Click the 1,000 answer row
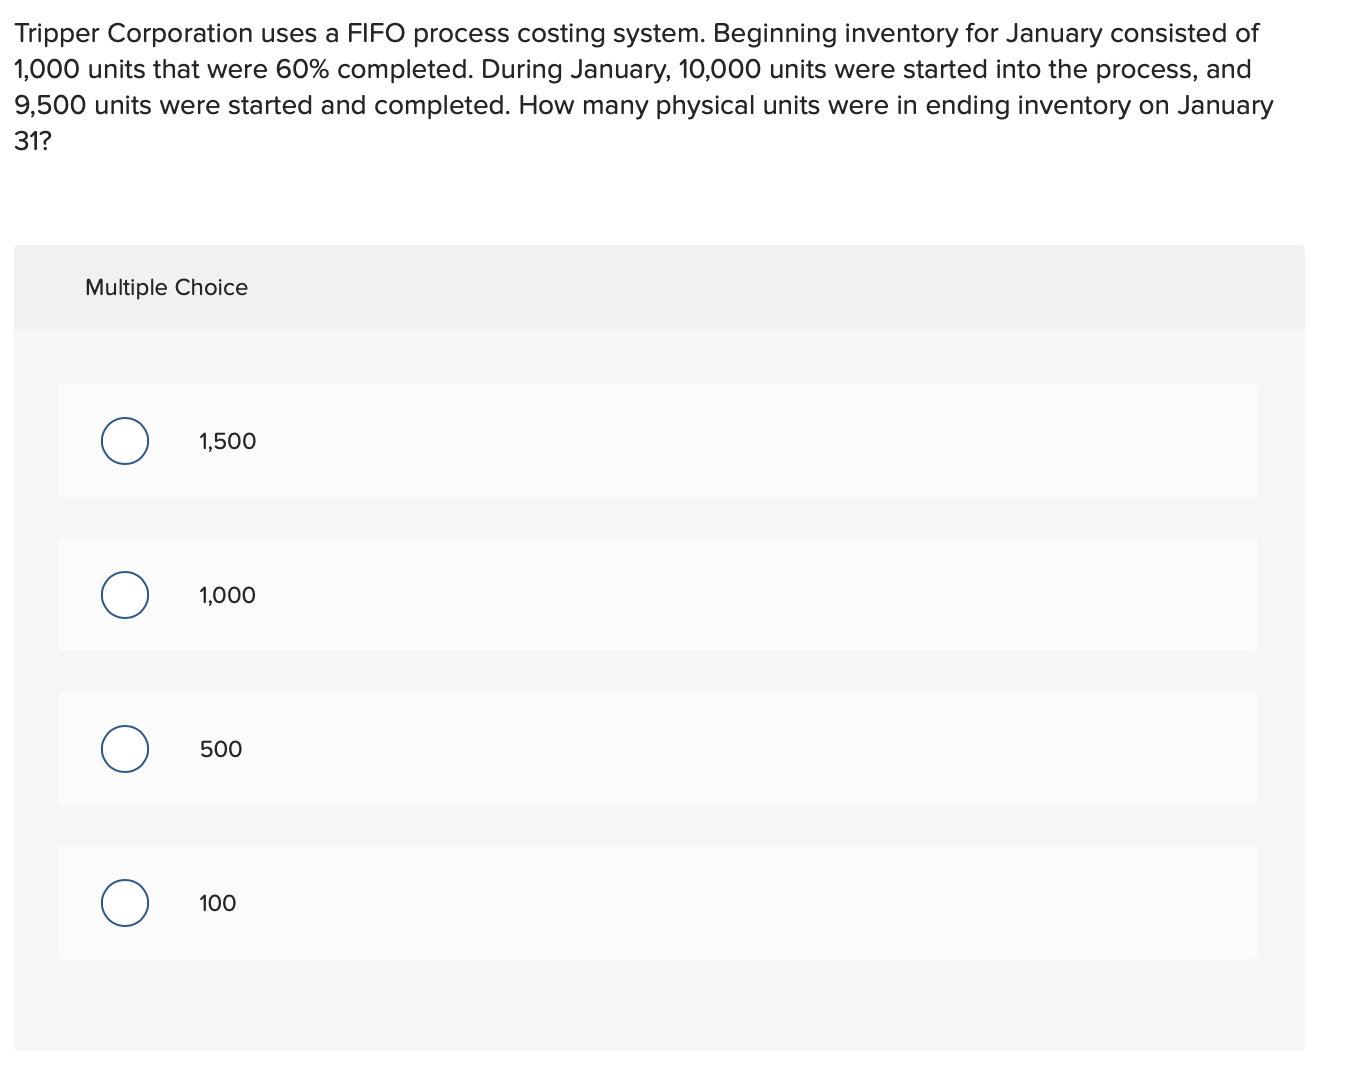Image resolution: width=1356 pixels, height=1080 pixels. pos(658,594)
